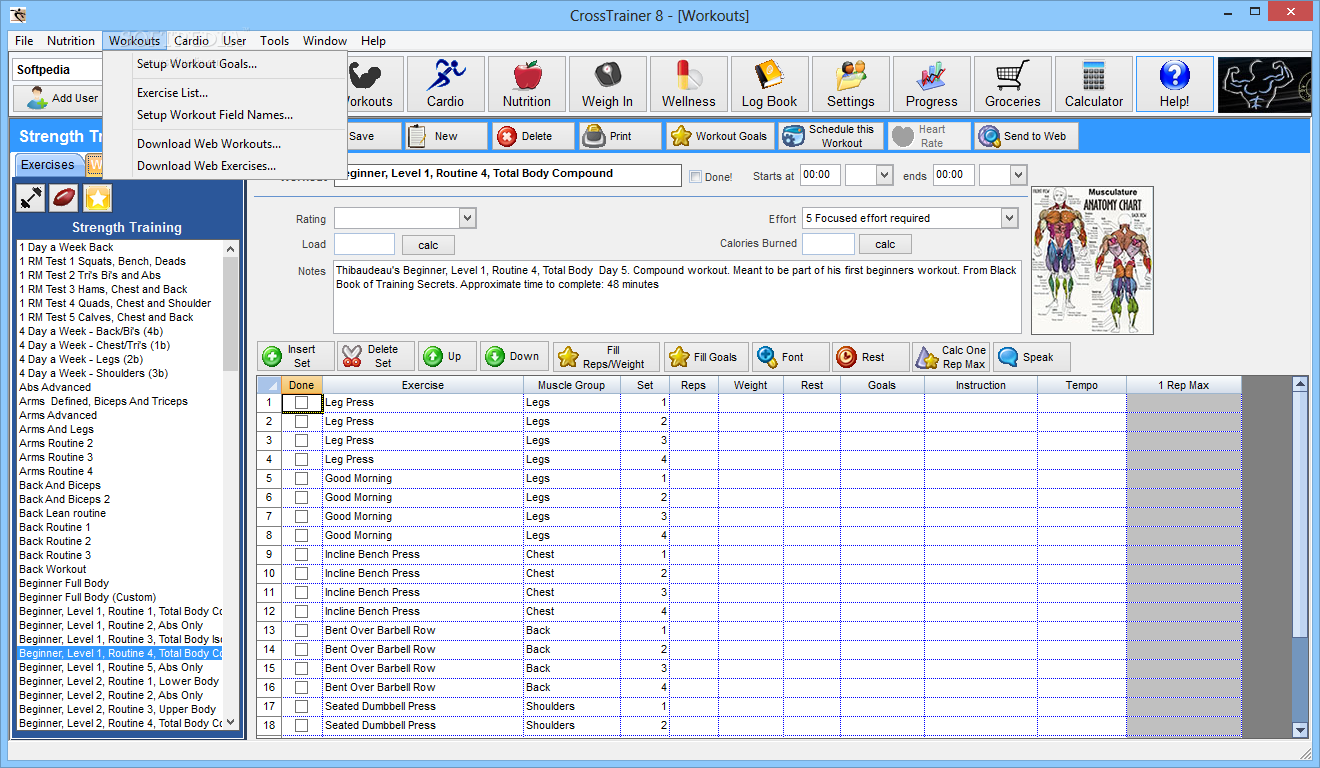1320x768 pixels.
Task: Open the Settings toolbar icon
Action: coord(851,84)
